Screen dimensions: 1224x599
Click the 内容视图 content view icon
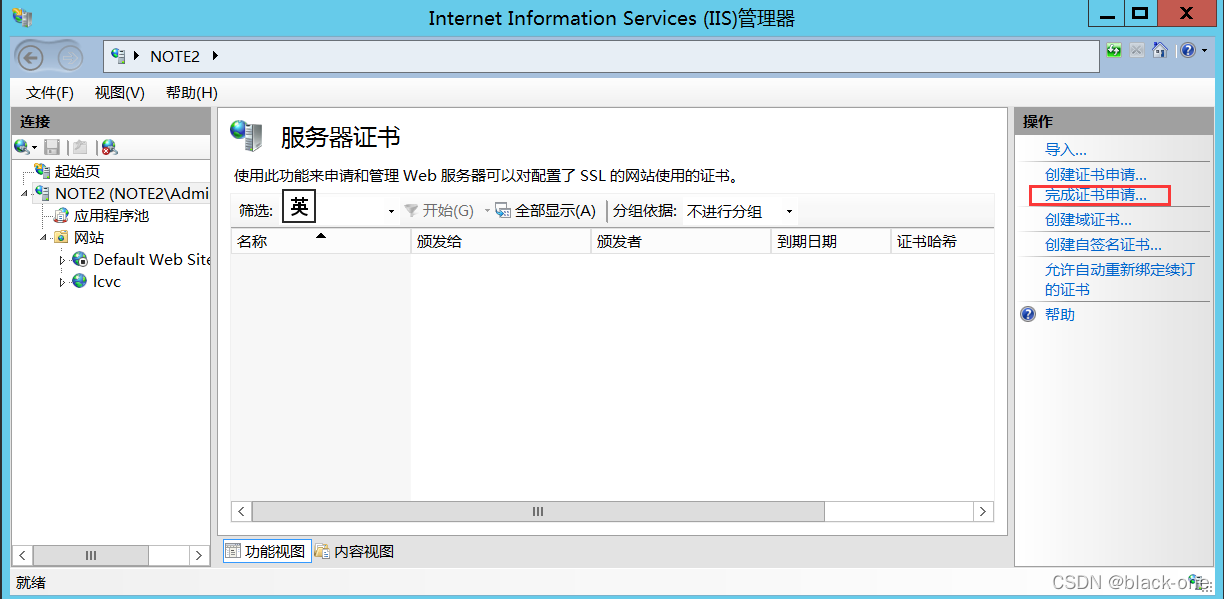point(322,551)
